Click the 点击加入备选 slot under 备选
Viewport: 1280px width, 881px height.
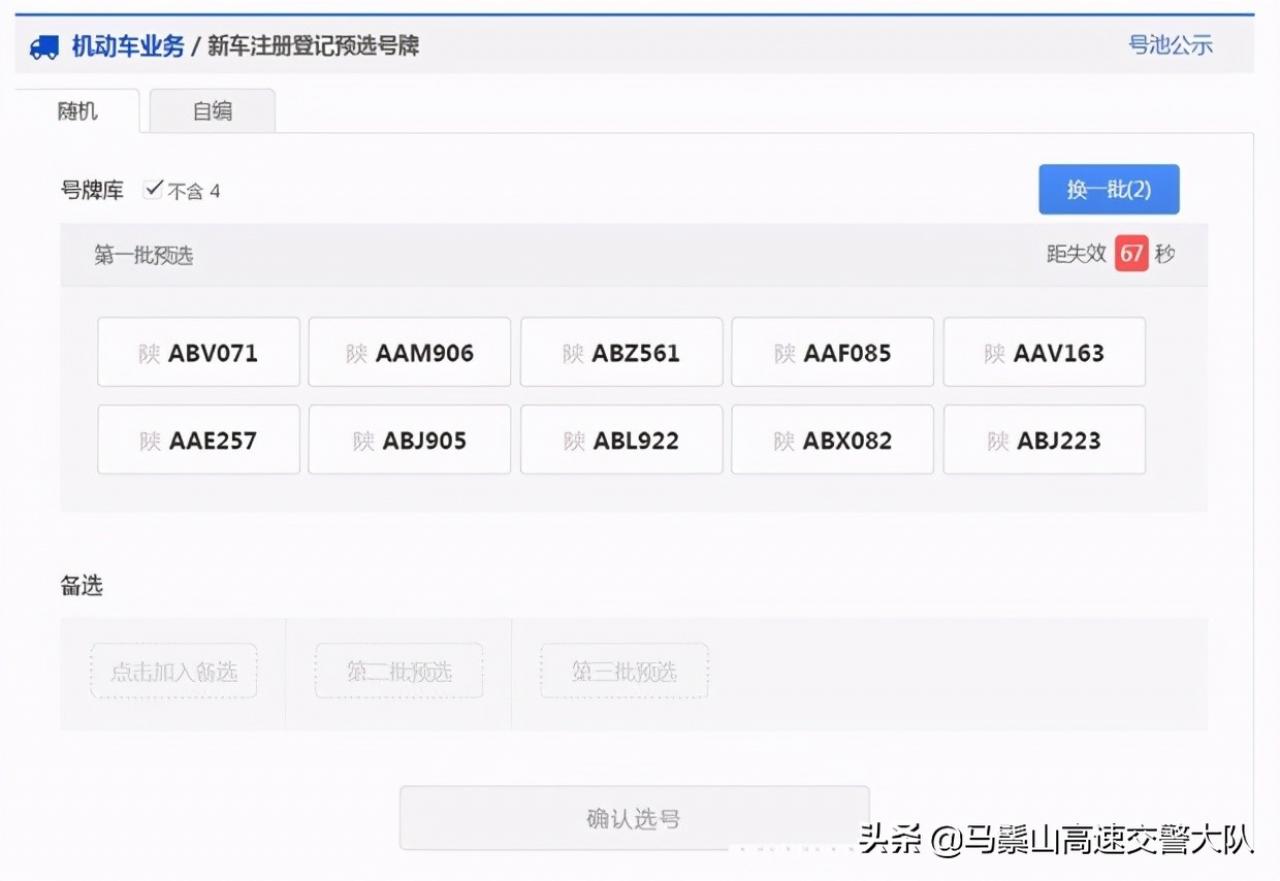pyautogui.click(x=173, y=671)
